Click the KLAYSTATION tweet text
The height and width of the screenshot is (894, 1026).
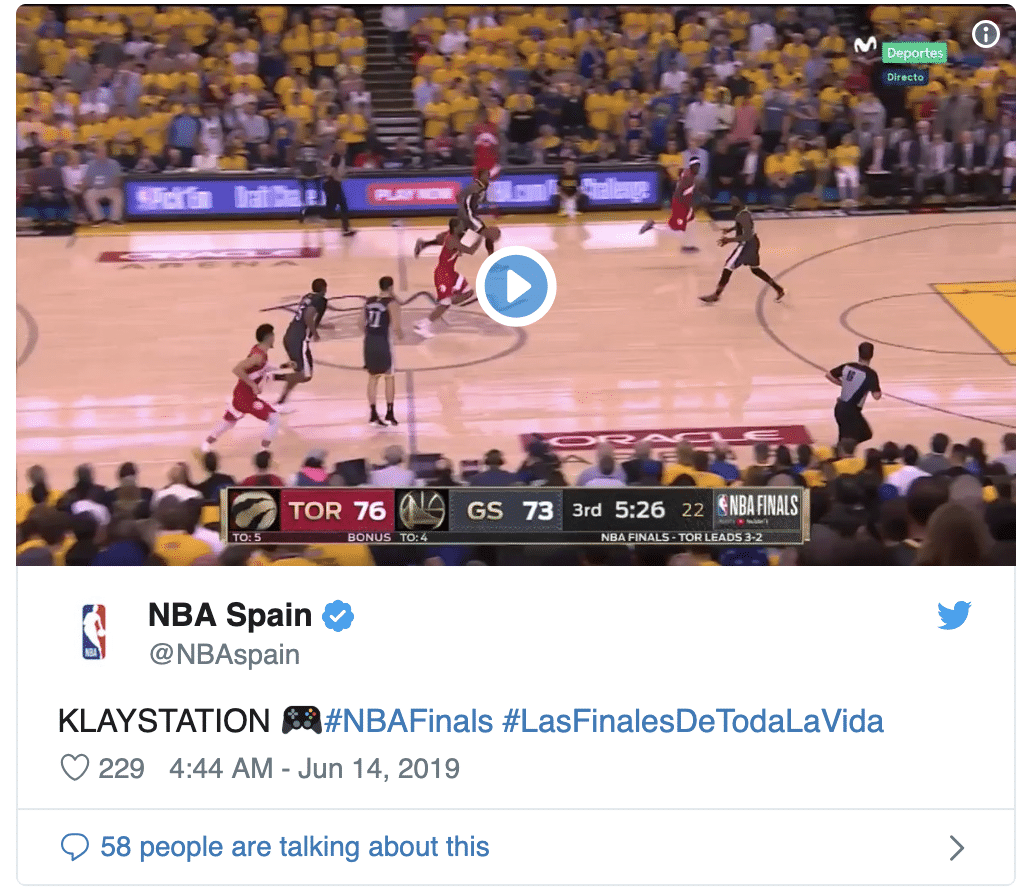pos(164,721)
